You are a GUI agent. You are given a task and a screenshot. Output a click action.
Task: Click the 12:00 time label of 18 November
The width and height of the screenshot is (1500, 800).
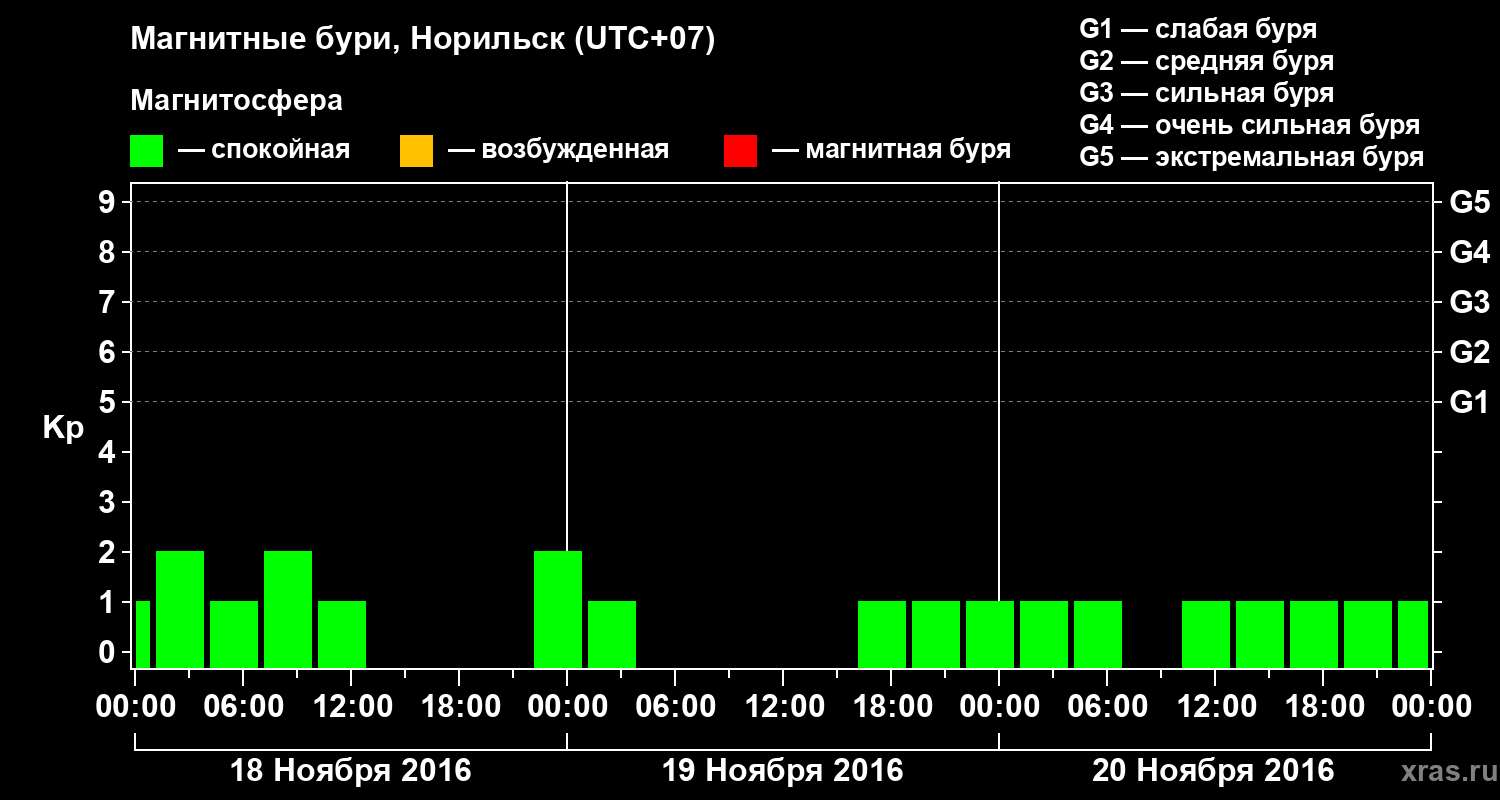click(x=351, y=706)
